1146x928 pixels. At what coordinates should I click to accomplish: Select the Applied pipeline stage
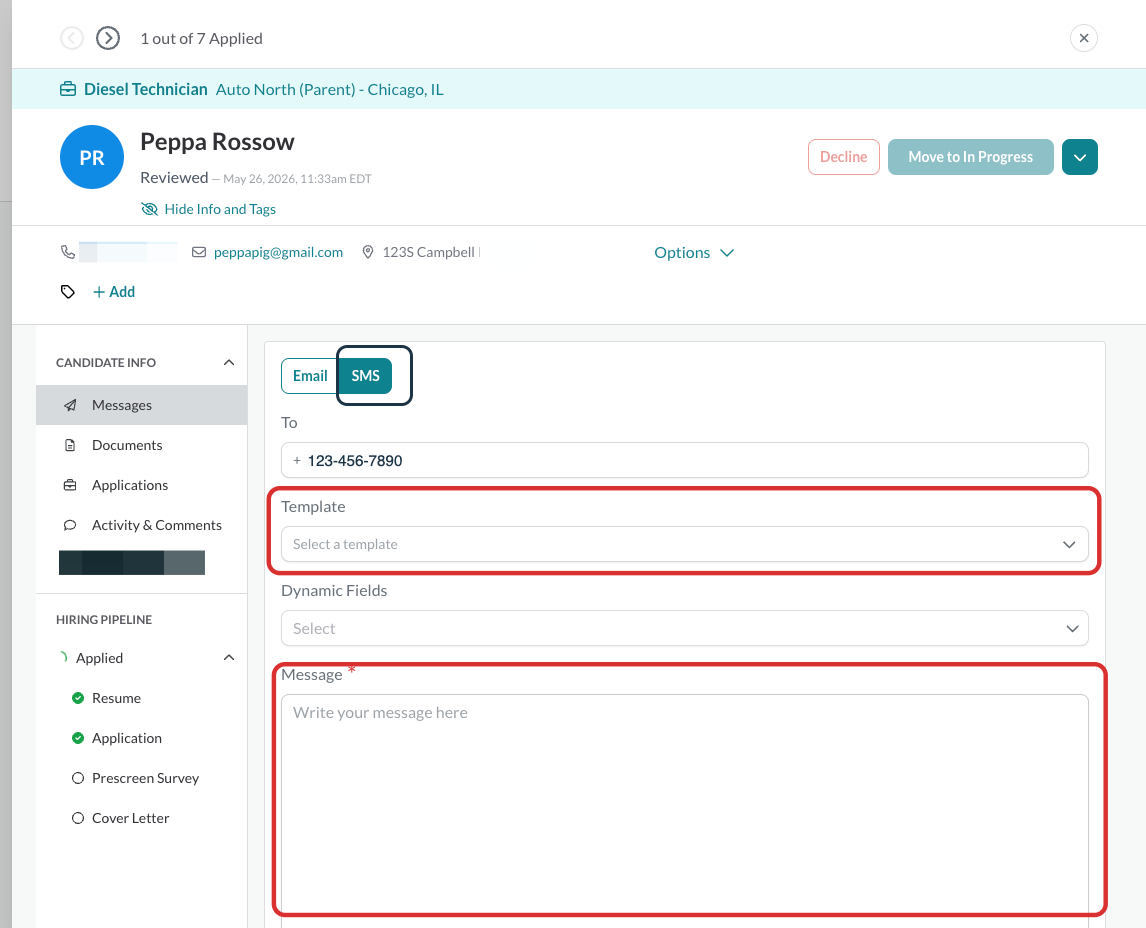(x=99, y=658)
